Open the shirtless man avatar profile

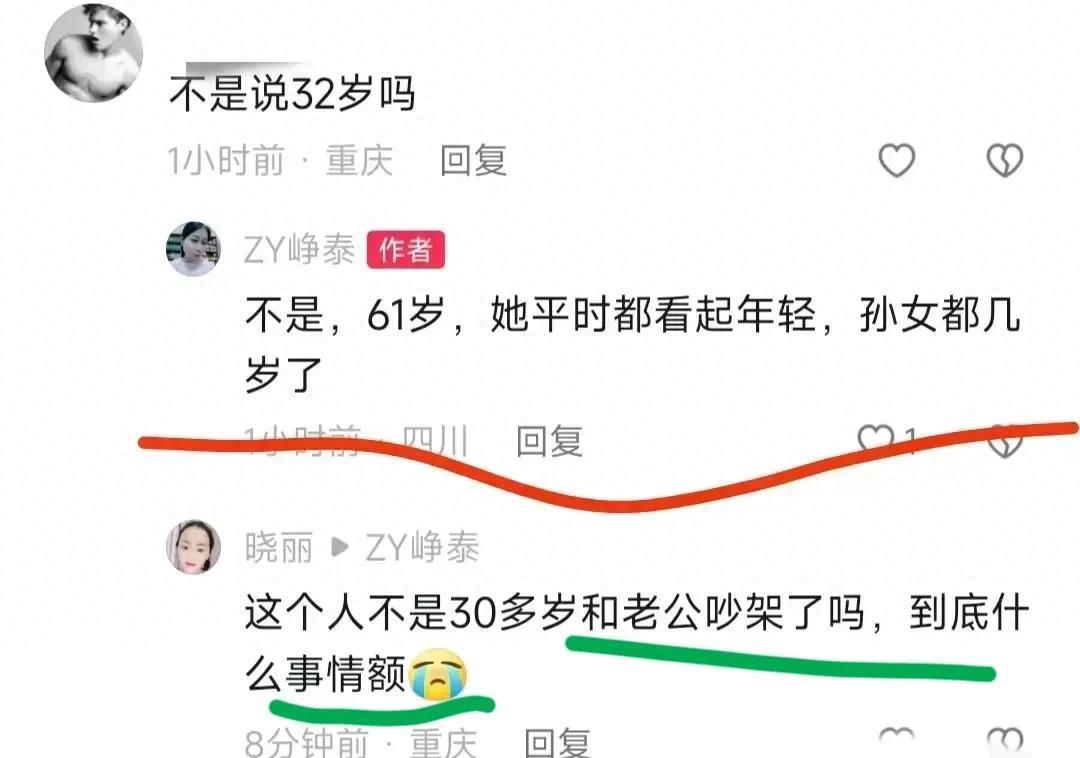(93, 53)
